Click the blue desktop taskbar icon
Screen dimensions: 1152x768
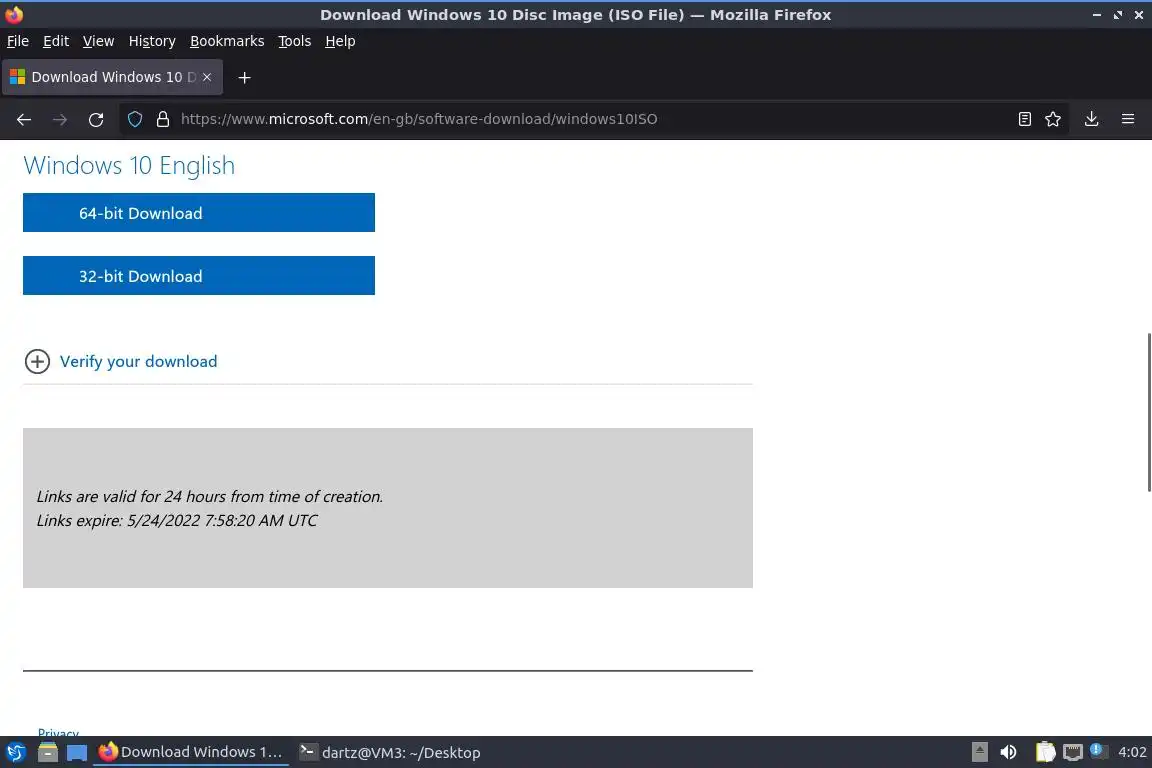pyautogui.click(x=77, y=753)
